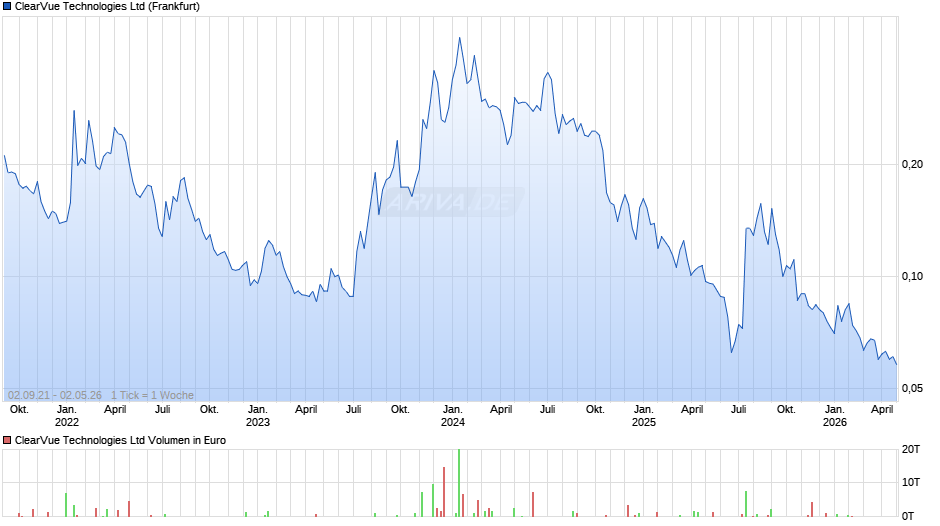Viewport: 940px width, 526px height.
Task: Click the '1 Tick = 1 Woche' note
Action: click(x=152, y=396)
